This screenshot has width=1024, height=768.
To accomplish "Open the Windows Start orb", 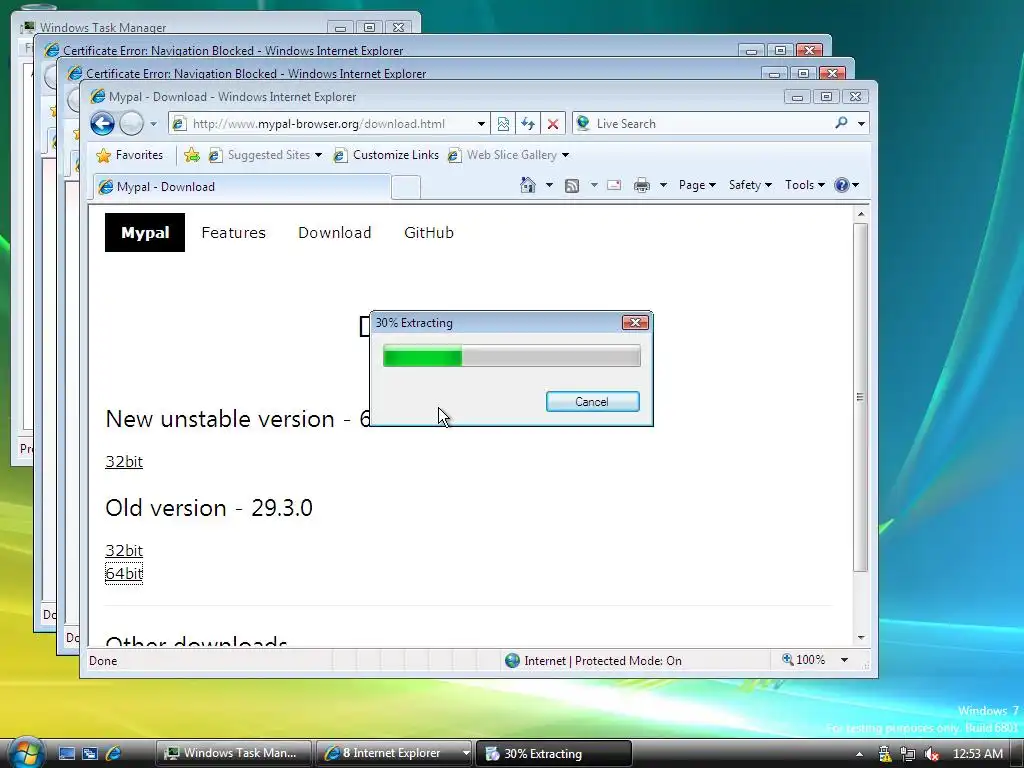I will [25, 752].
